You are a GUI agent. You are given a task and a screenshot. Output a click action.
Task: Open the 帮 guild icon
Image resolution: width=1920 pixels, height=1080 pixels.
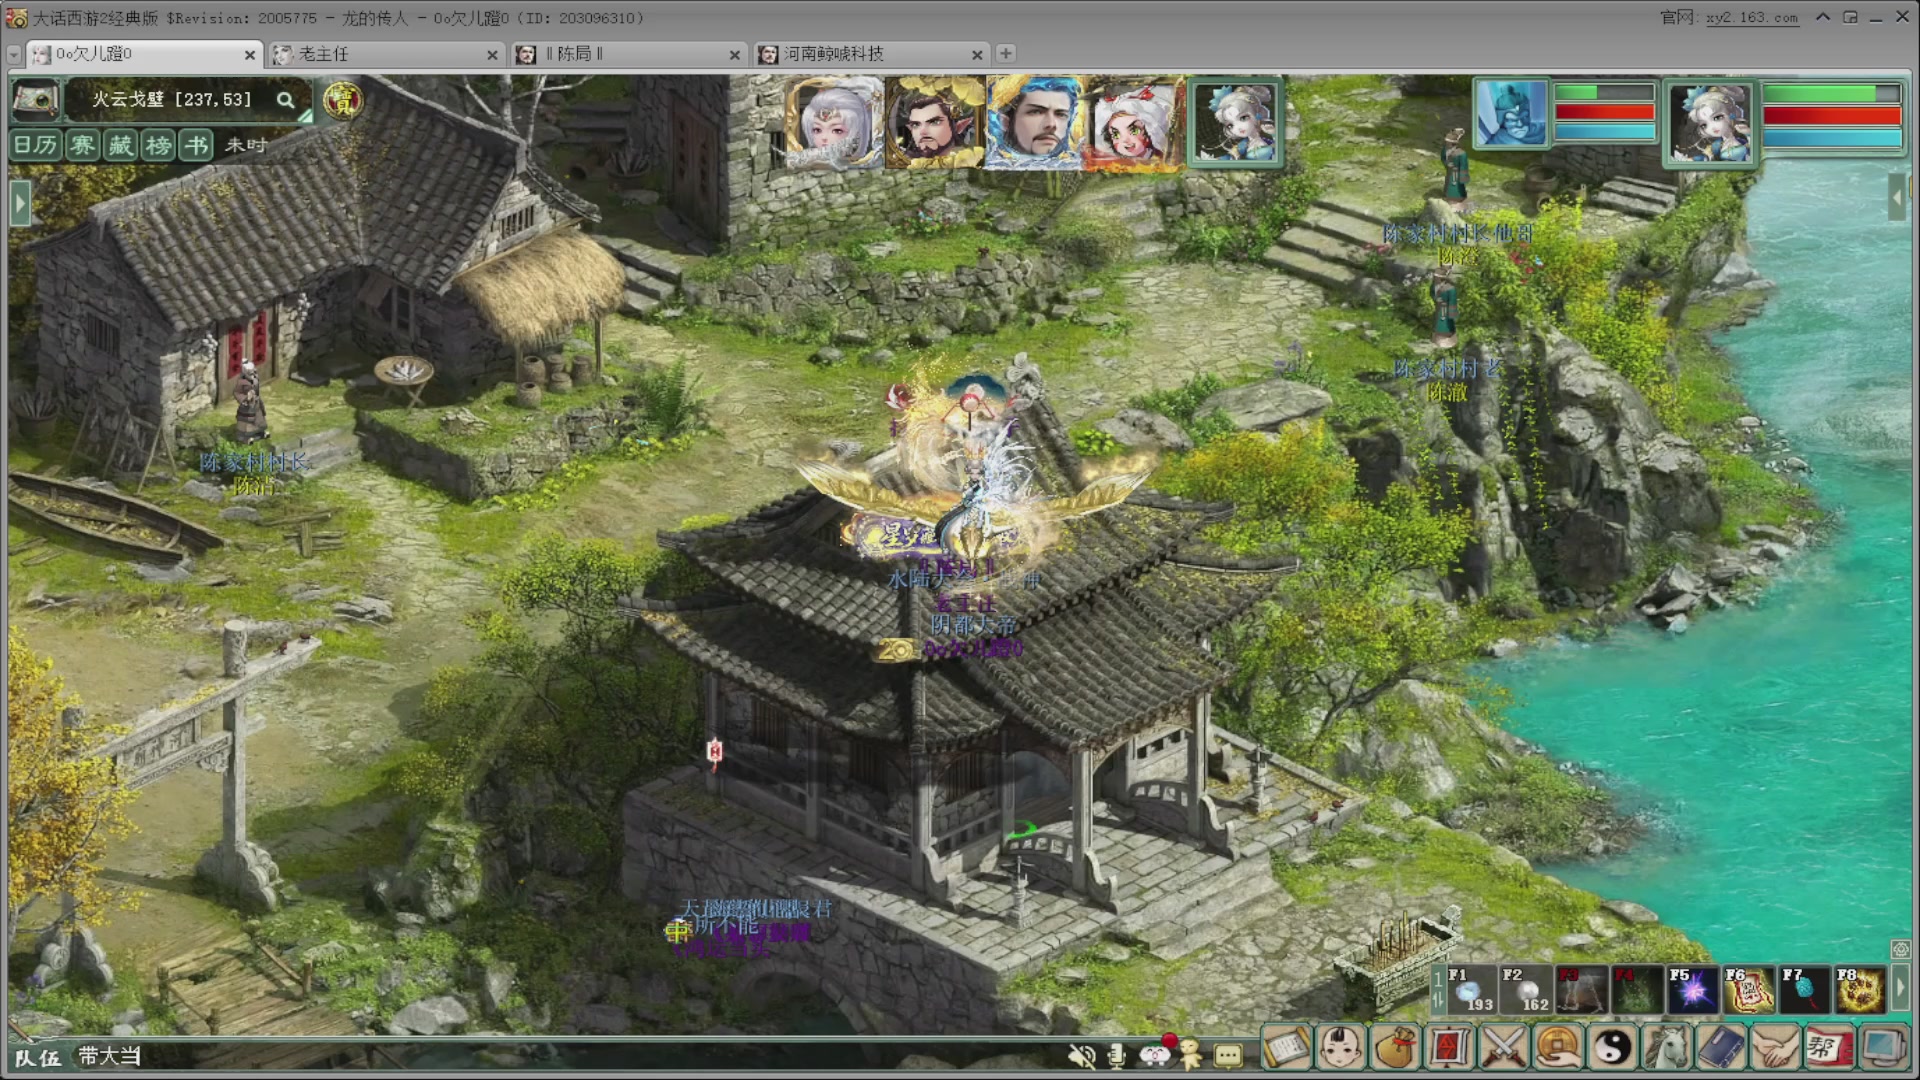click(1829, 1048)
